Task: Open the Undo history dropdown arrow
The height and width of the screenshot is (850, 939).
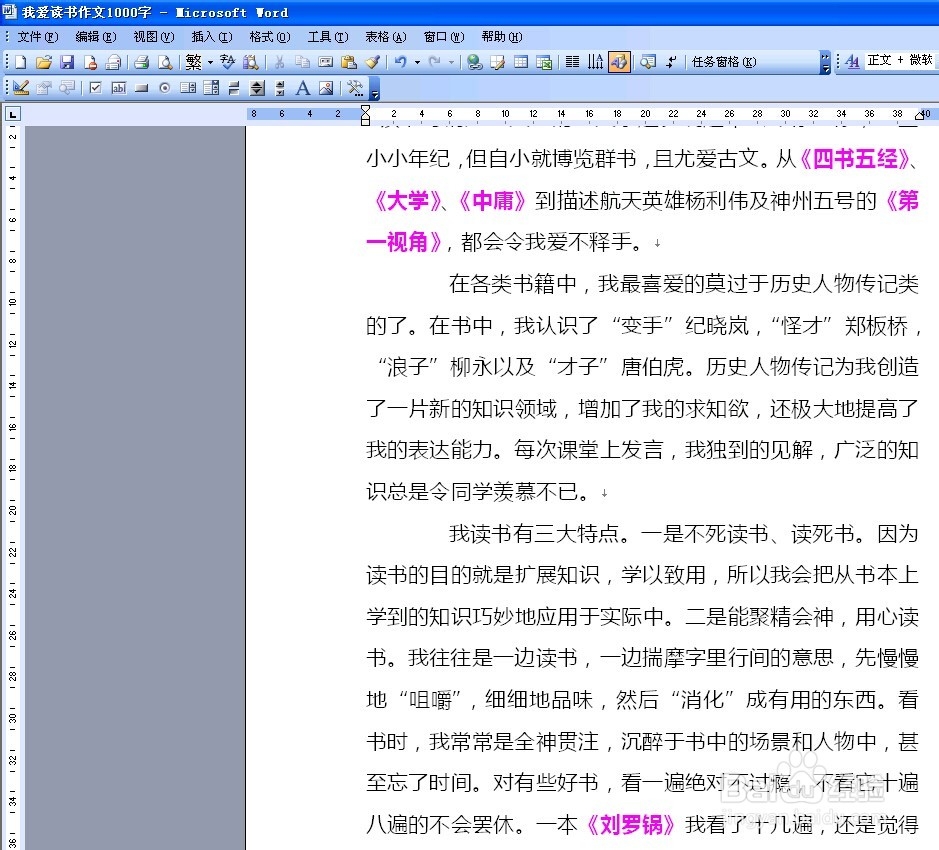Action: point(417,62)
